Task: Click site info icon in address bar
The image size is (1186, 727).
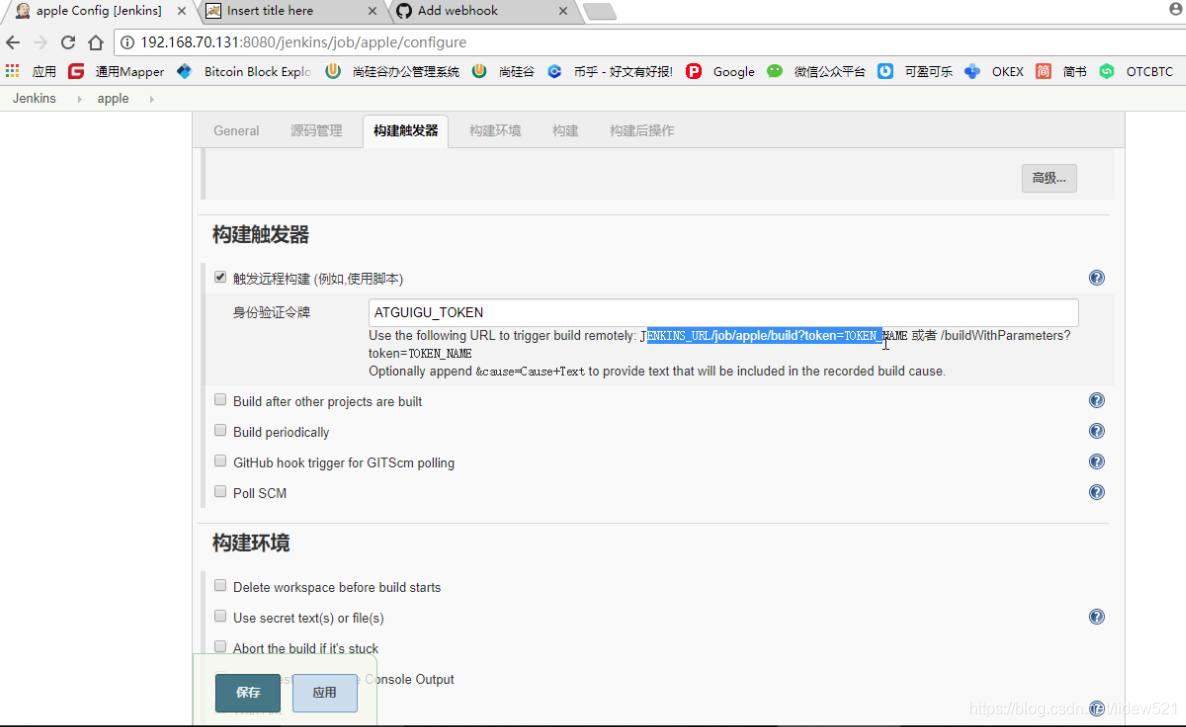Action: (127, 42)
